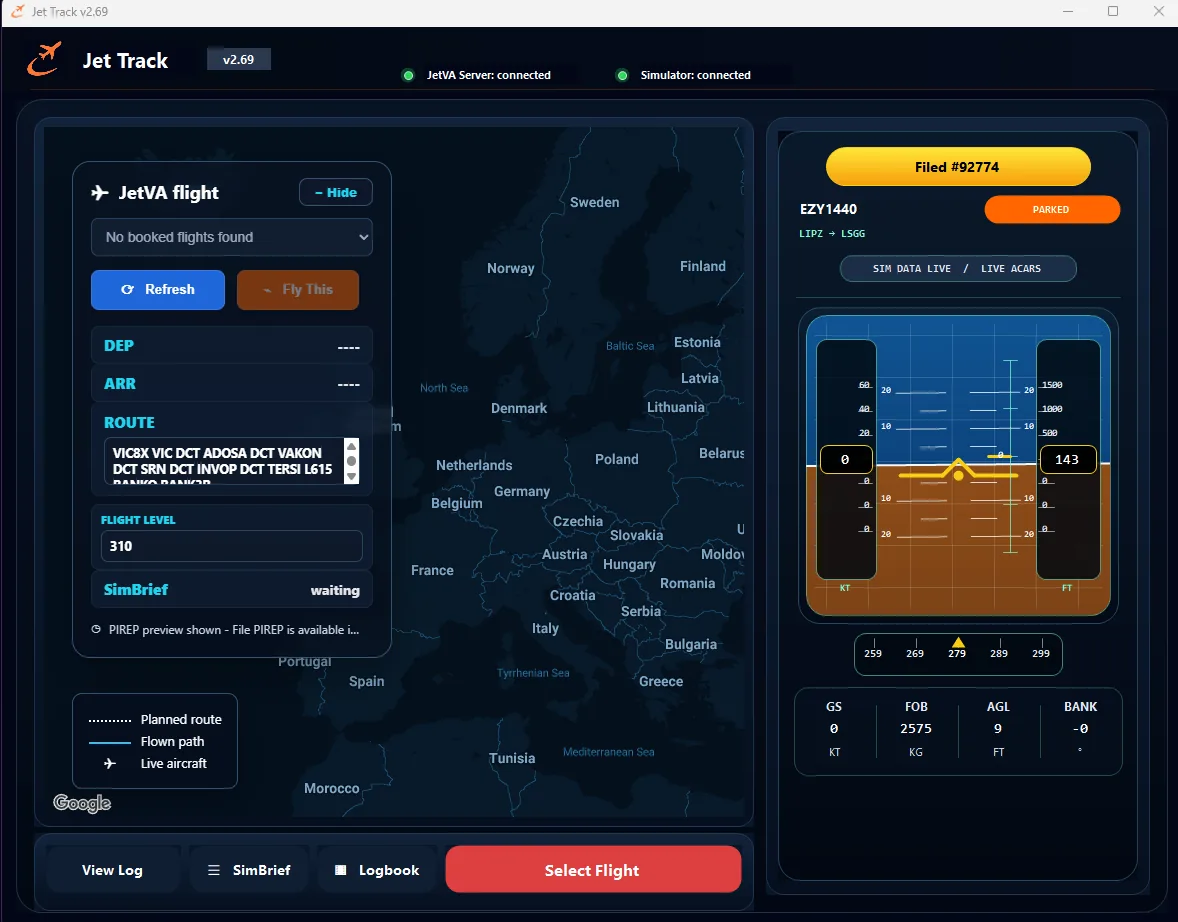Screen dimensions: 1178x922
Task: Hide the JetVA flight panel
Action: coord(336,192)
